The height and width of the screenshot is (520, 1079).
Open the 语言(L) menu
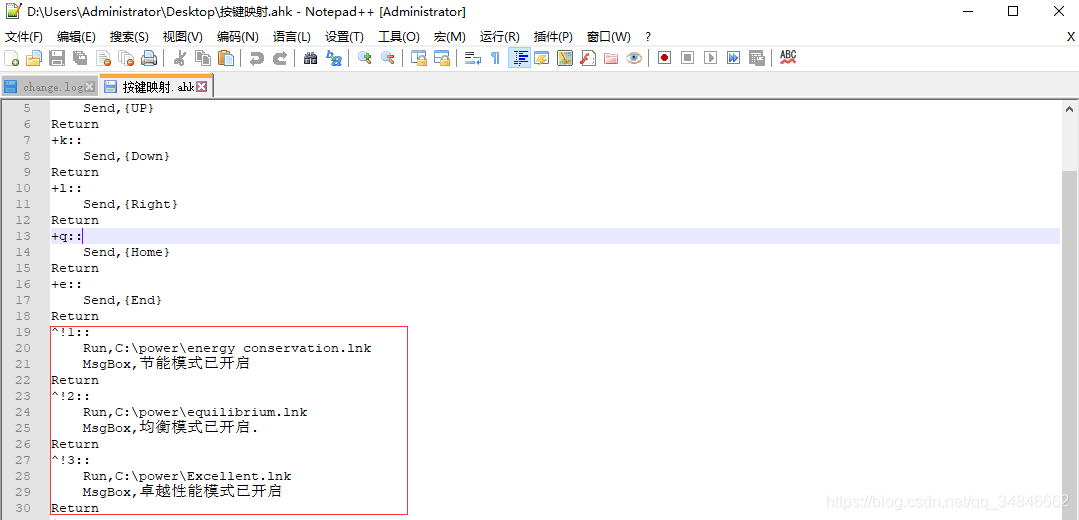292,36
